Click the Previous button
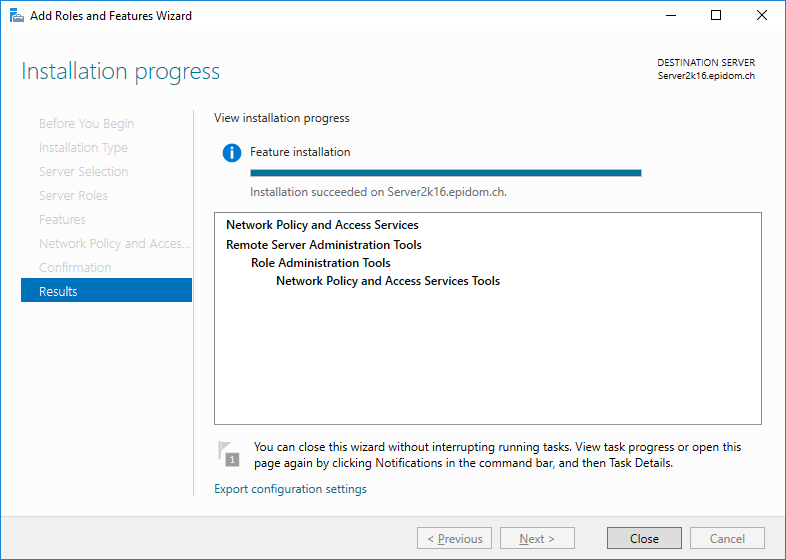 (454, 538)
